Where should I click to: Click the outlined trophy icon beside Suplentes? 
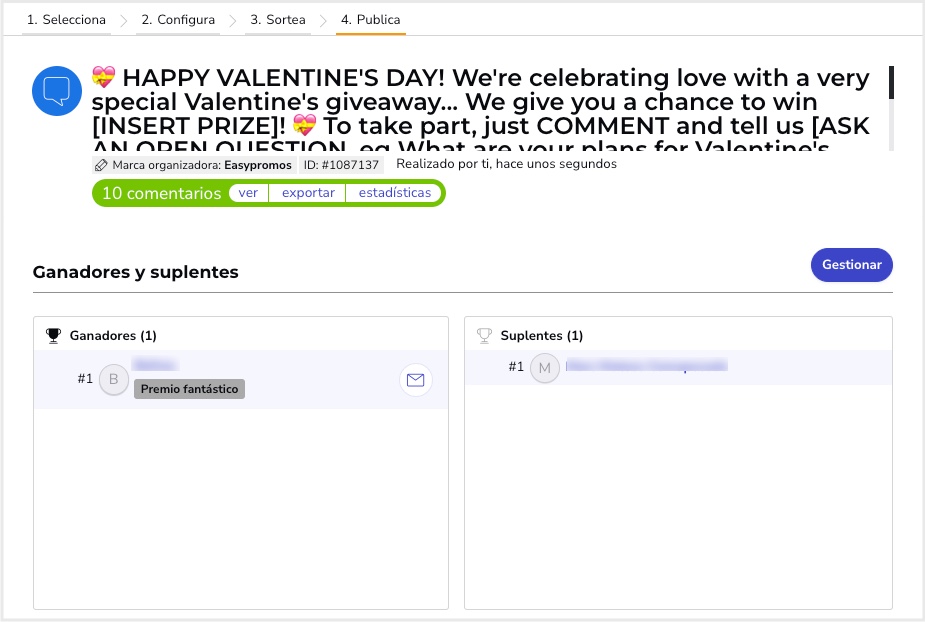click(484, 336)
